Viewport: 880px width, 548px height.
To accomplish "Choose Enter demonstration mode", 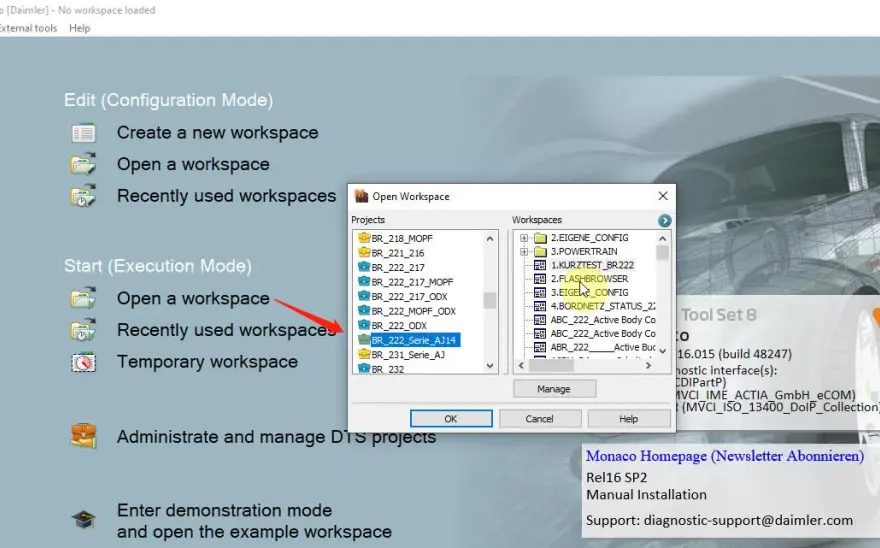I will click(x=254, y=520).
